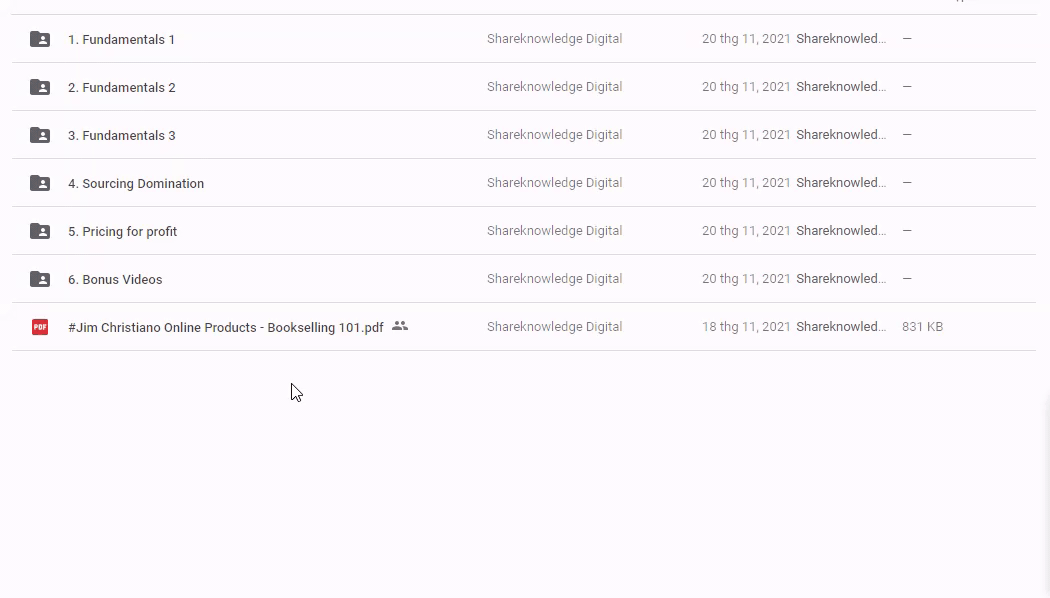This screenshot has height=598, width=1050.
Task: Click the Bonus Videos folder icon
Action: click(40, 279)
